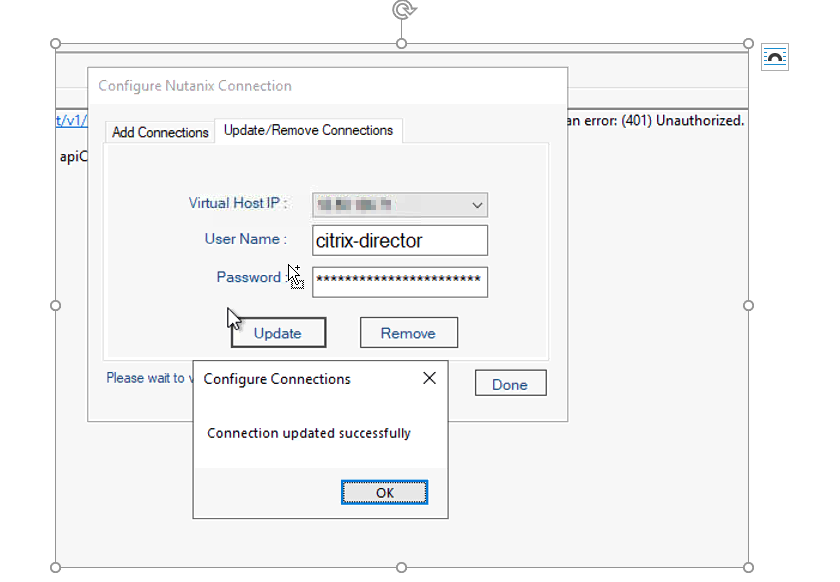Click the 'User Name :' label
The width and height of the screenshot is (840, 582).
(x=245, y=239)
